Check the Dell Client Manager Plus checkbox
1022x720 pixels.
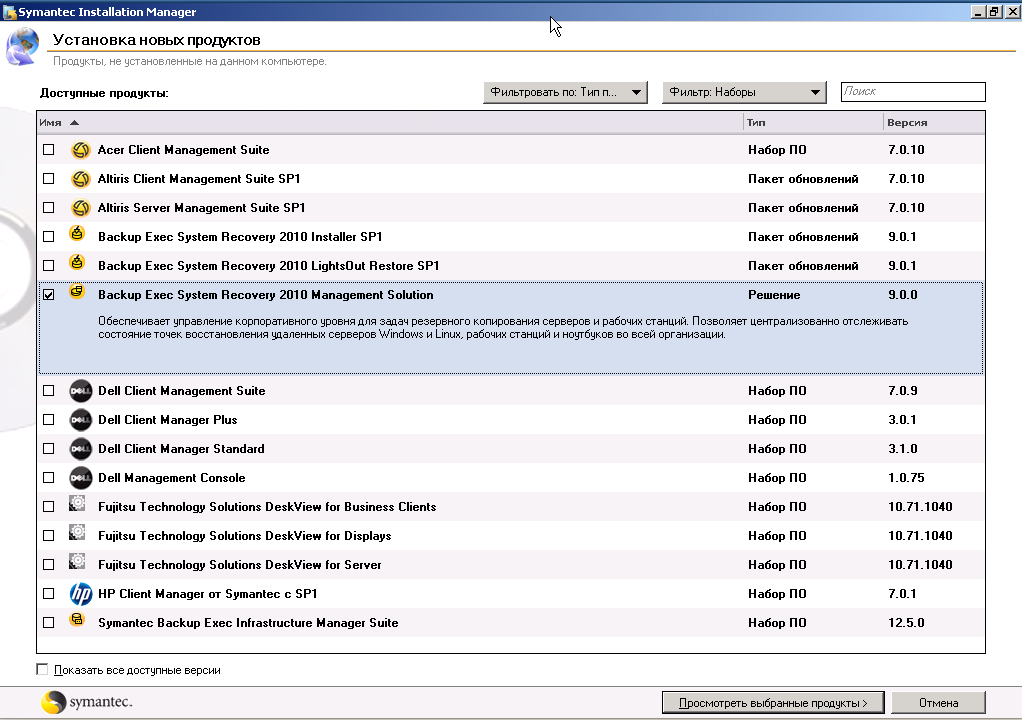[x=49, y=420]
